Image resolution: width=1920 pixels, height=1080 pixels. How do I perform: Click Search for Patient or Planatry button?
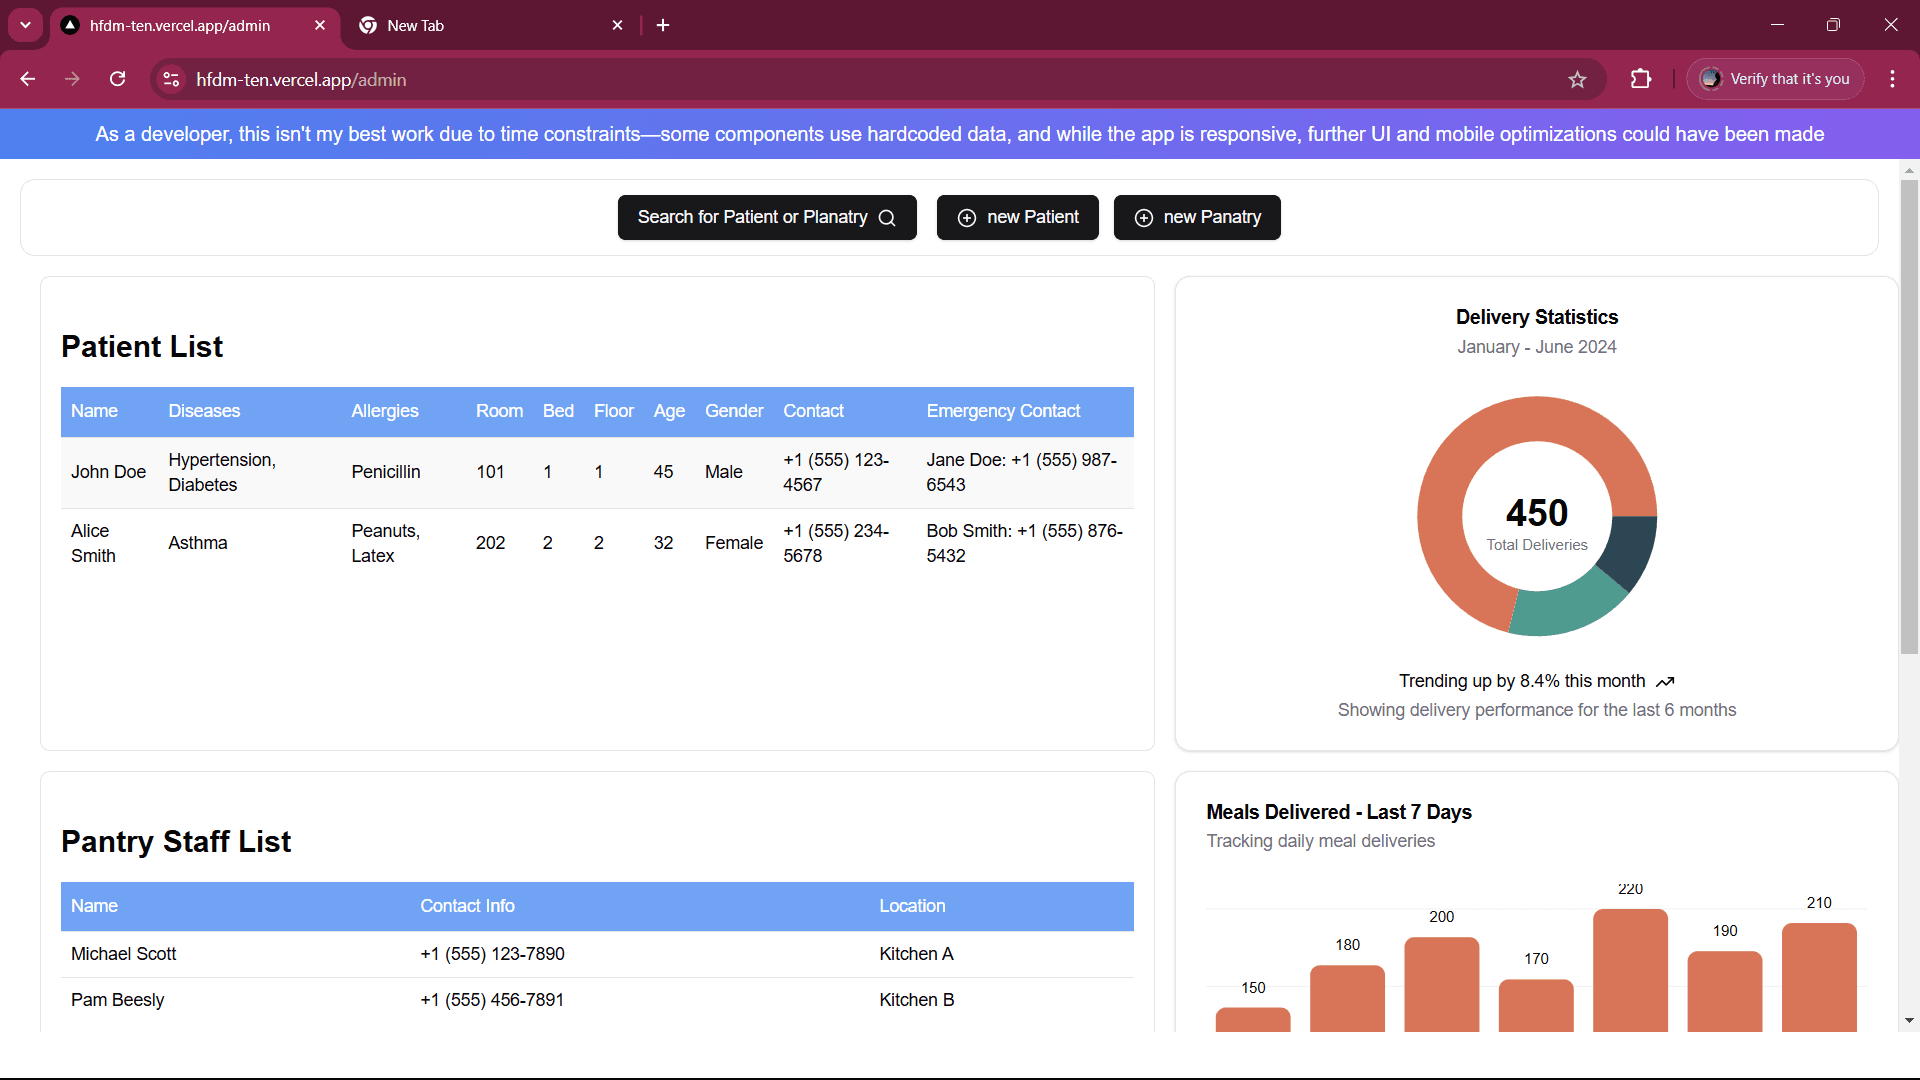click(x=766, y=217)
